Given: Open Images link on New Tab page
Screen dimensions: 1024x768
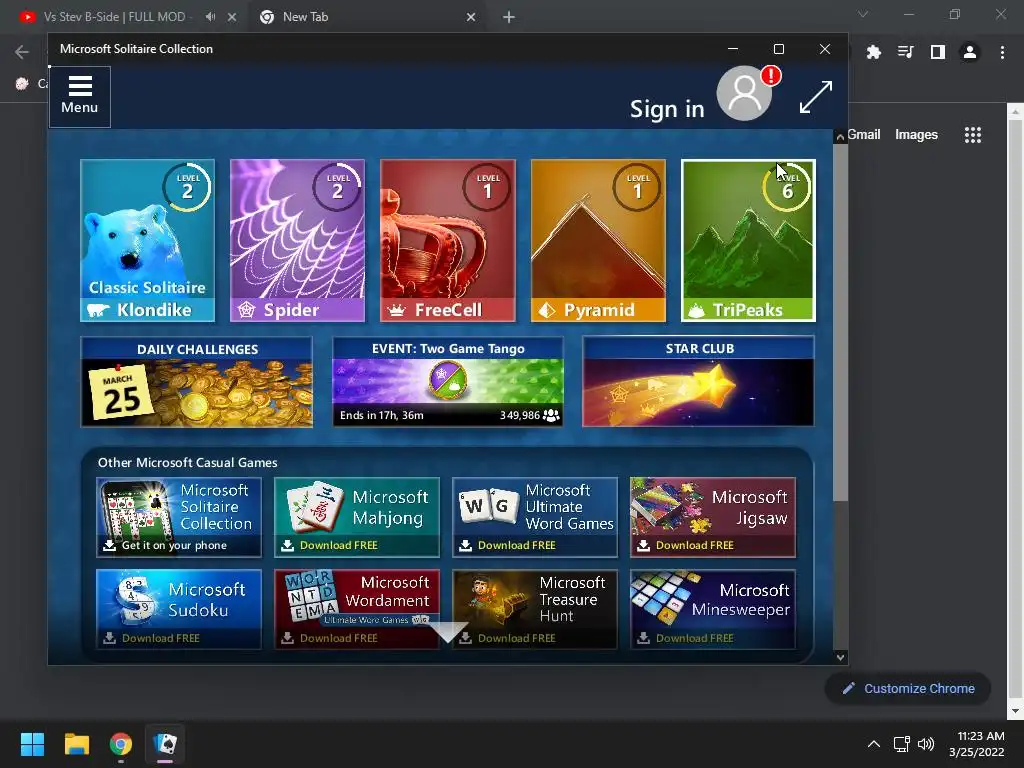Looking at the screenshot, I should point(916,135).
